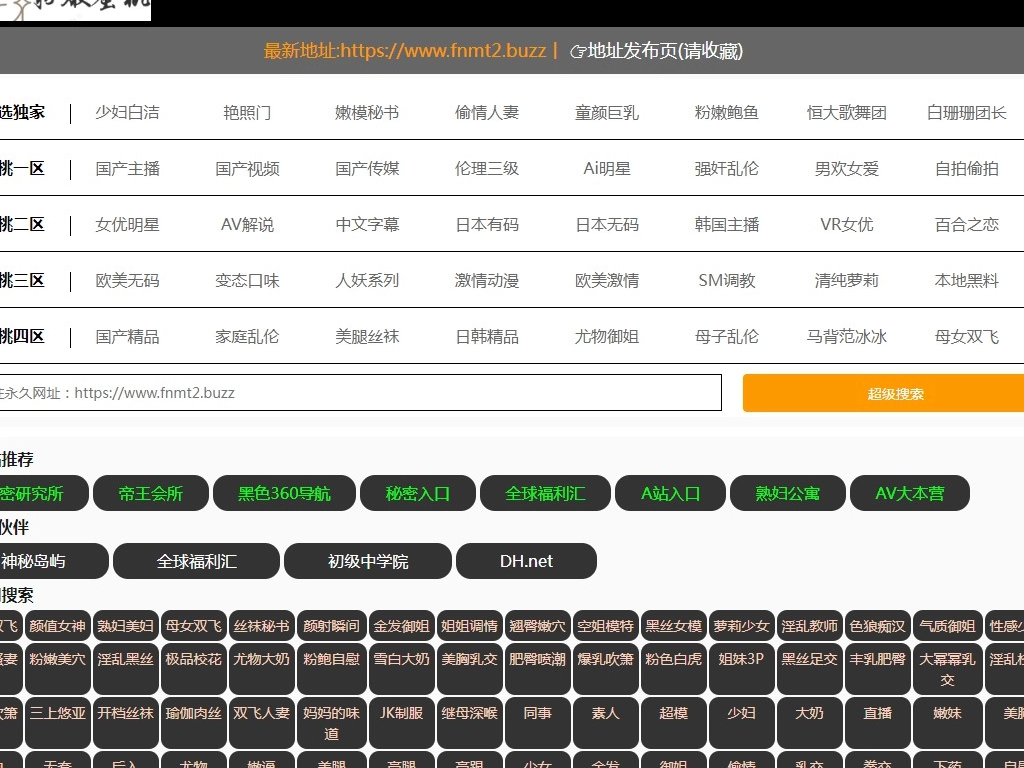This screenshot has height=768, width=1024.
Task: Open the 地址发布页(请收藏) link
Action: tap(665, 51)
